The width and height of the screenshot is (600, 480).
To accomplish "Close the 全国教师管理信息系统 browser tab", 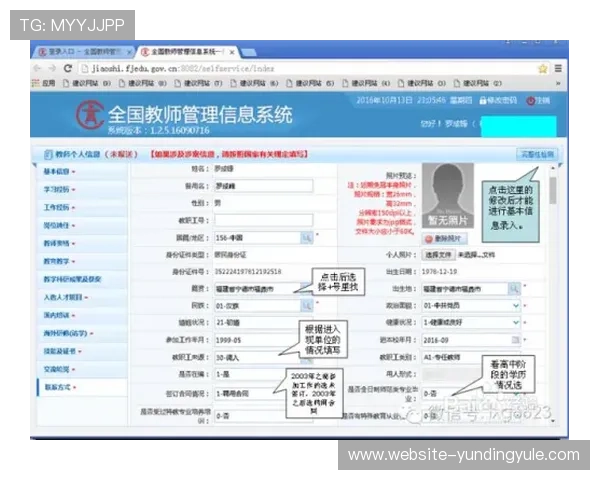I will 232,52.
